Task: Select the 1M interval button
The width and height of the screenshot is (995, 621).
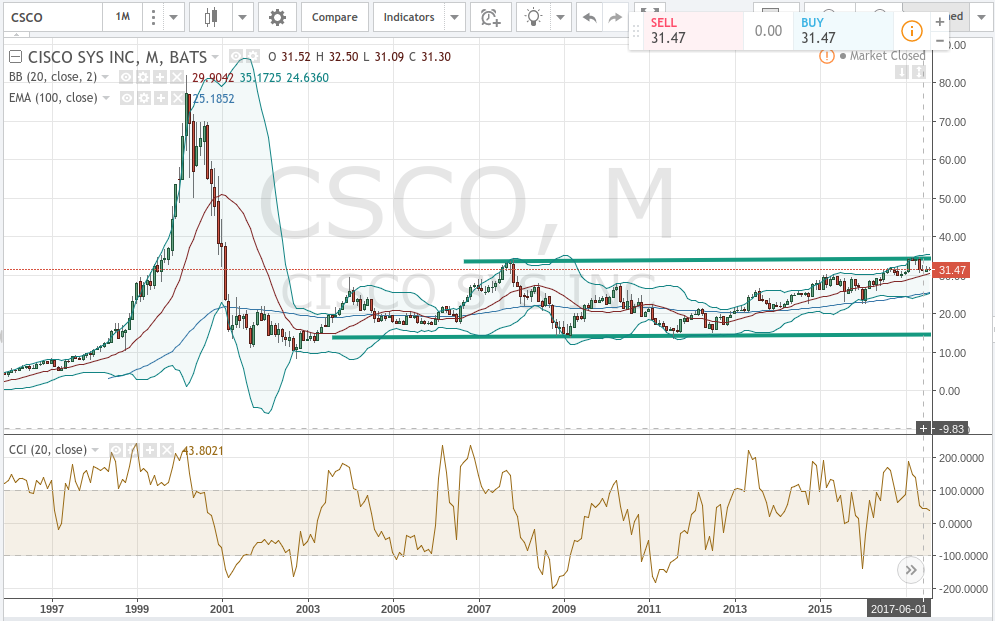Action: (123, 16)
